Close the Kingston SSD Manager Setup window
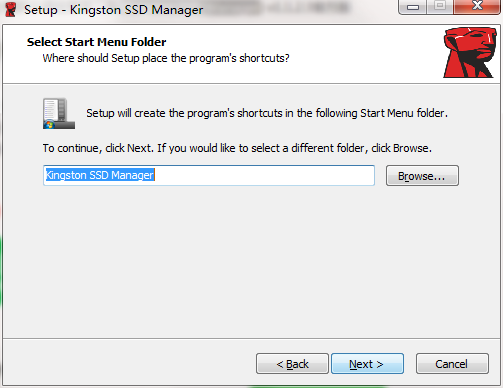 pyautogui.click(x=477, y=7)
